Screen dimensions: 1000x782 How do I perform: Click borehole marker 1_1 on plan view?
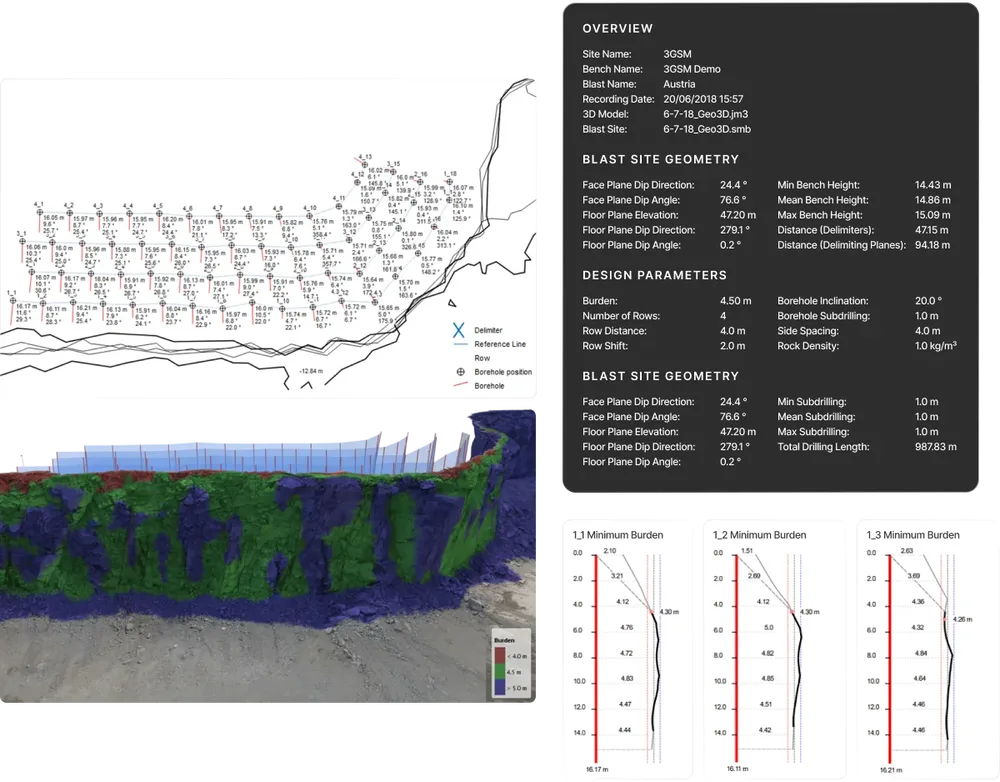(x=13, y=300)
